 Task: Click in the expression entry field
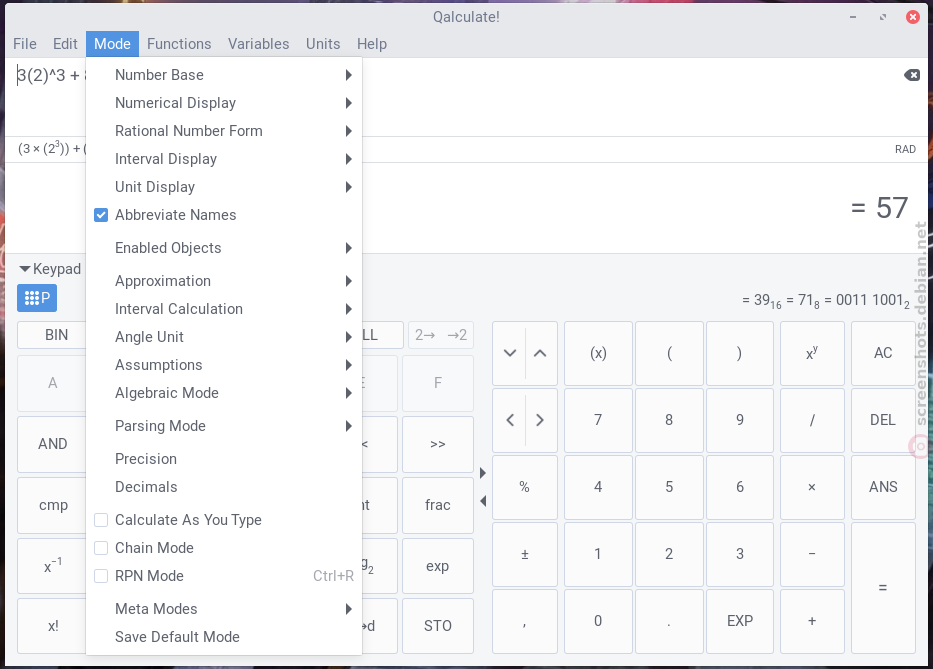point(466,96)
